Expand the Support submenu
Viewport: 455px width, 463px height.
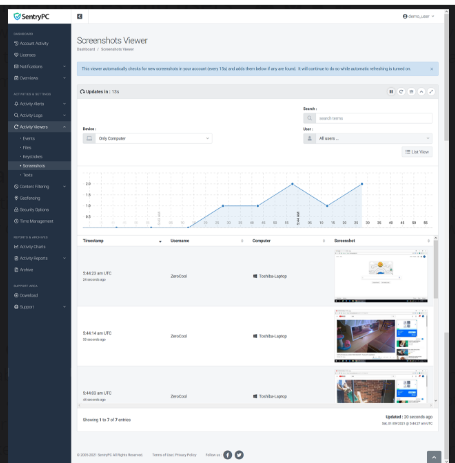pyautogui.click(x=39, y=307)
